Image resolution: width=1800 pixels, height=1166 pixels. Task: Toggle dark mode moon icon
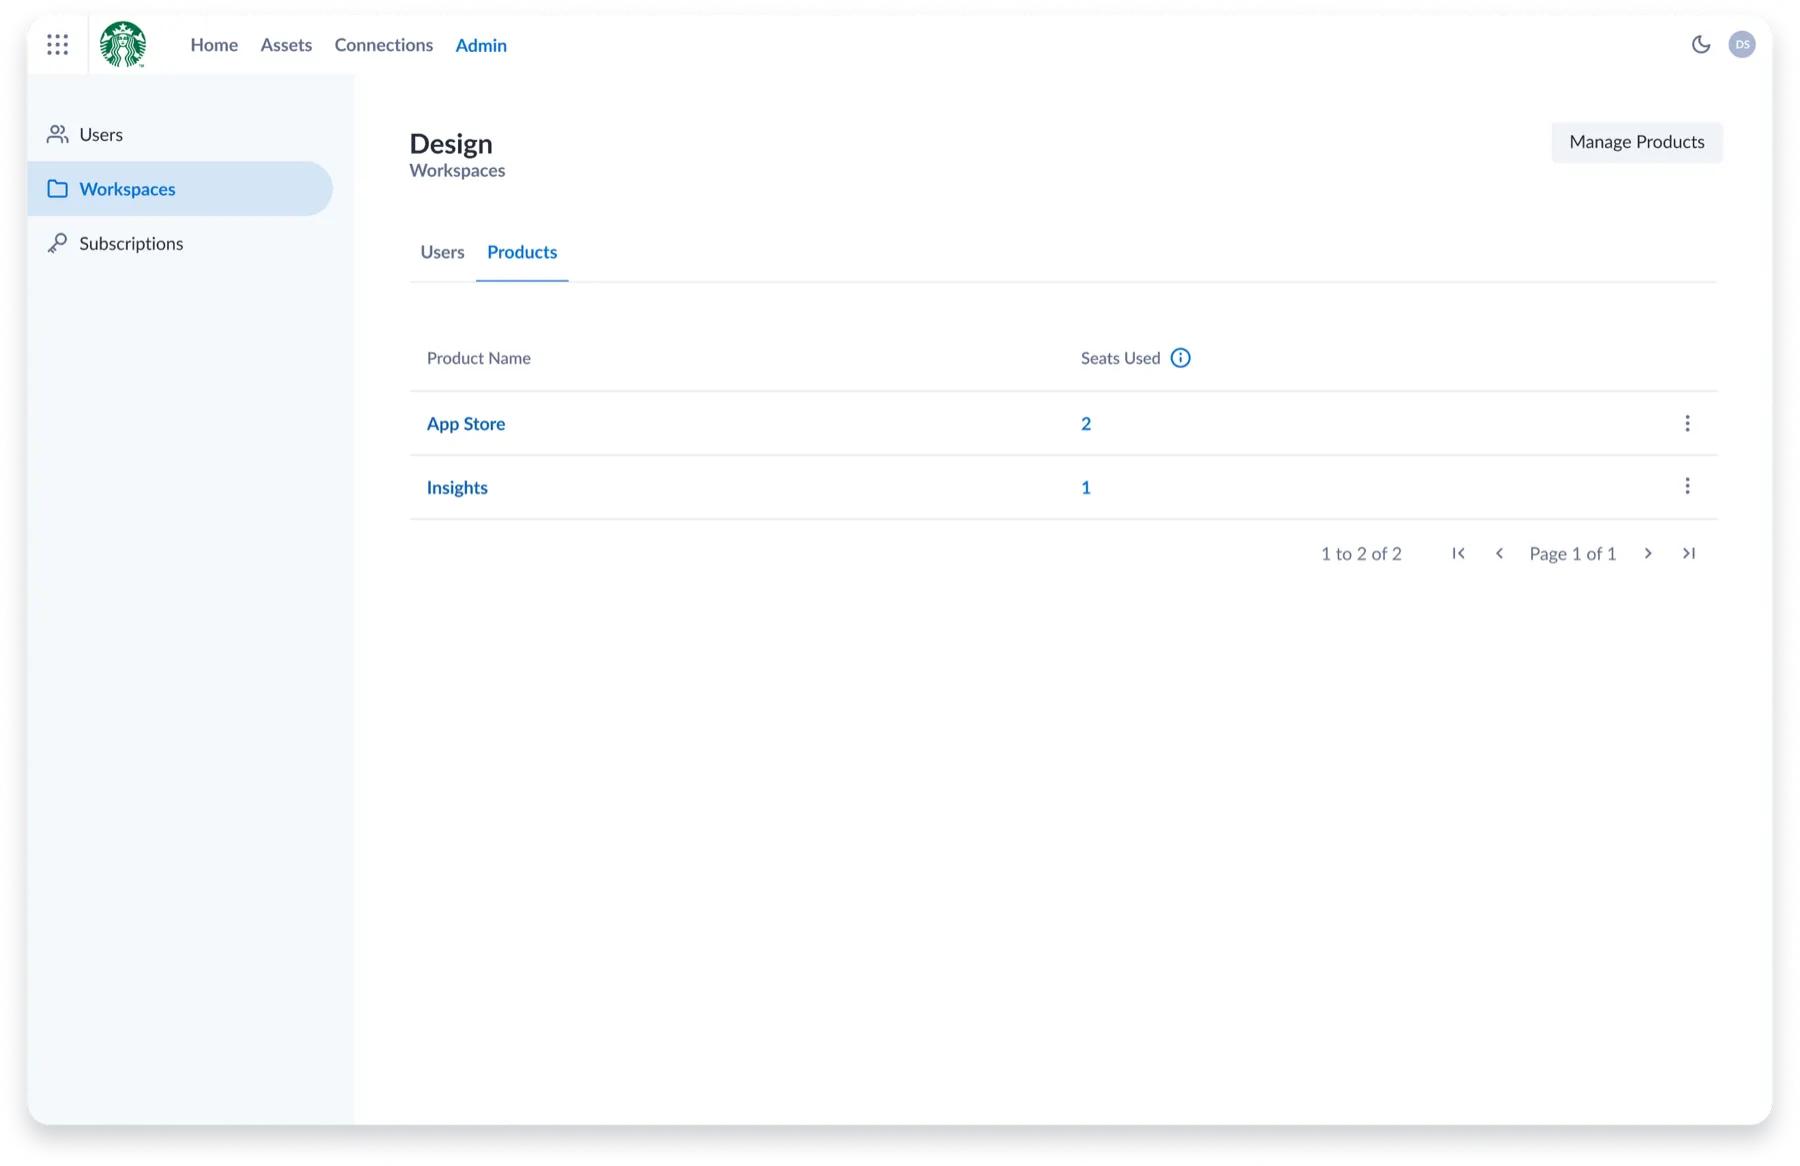(1700, 44)
